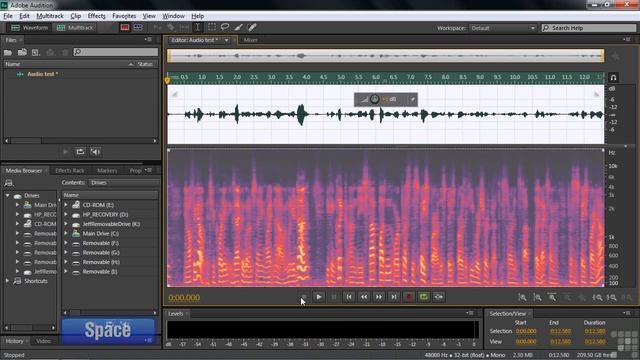The image size is (640, 360).
Task: Start recording with the Record button
Action: tap(409, 297)
